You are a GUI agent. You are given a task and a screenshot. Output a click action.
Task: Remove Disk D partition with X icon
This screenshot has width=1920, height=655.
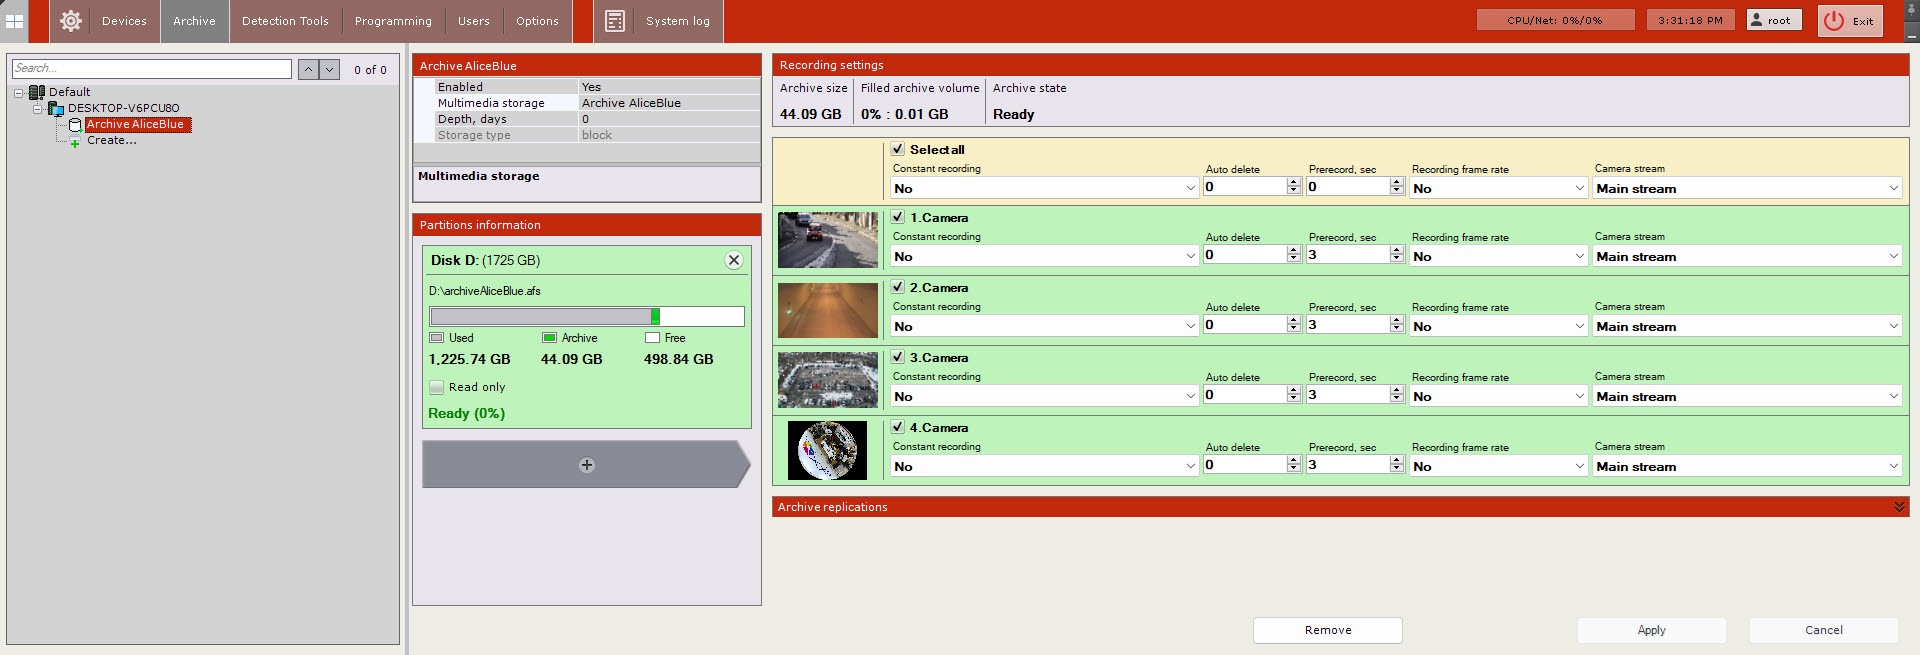[733, 260]
